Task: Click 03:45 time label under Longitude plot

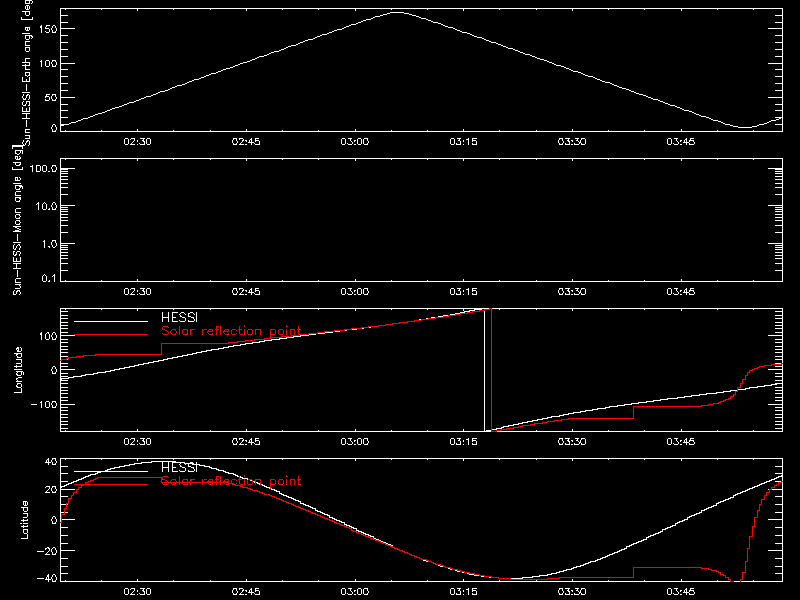Action: (x=681, y=442)
